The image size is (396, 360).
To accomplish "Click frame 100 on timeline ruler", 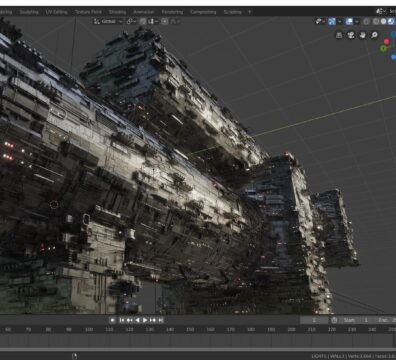I will [89, 329].
